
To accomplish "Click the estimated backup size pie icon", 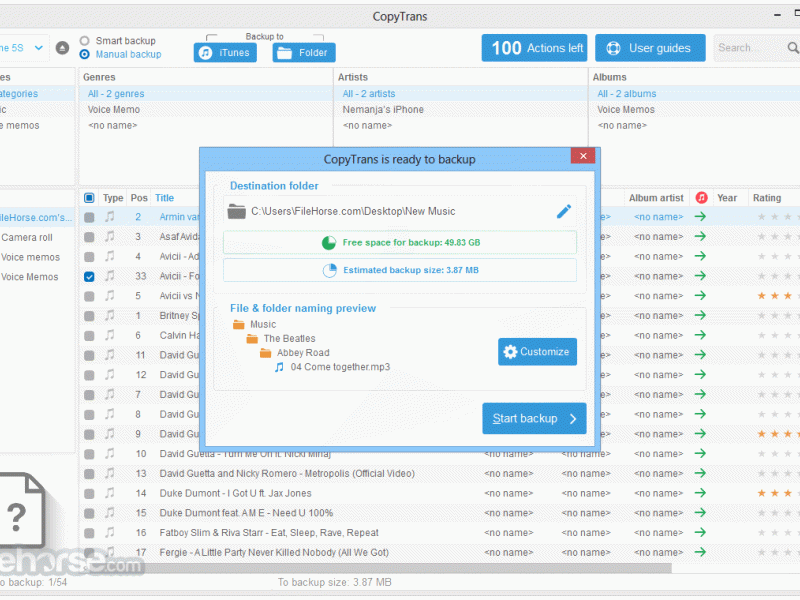I will (x=330, y=270).
